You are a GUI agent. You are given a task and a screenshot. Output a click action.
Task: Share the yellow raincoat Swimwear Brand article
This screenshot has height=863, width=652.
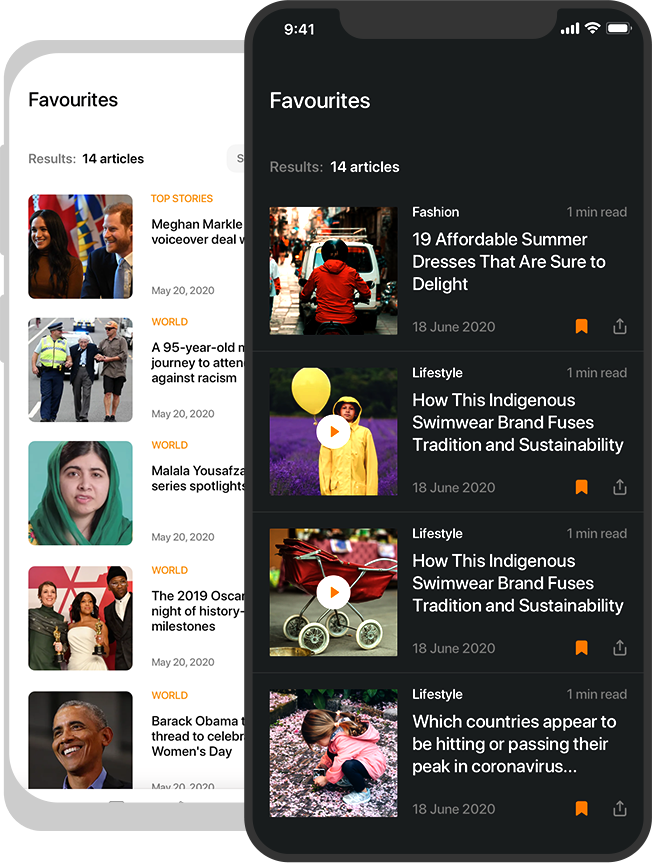click(x=620, y=487)
